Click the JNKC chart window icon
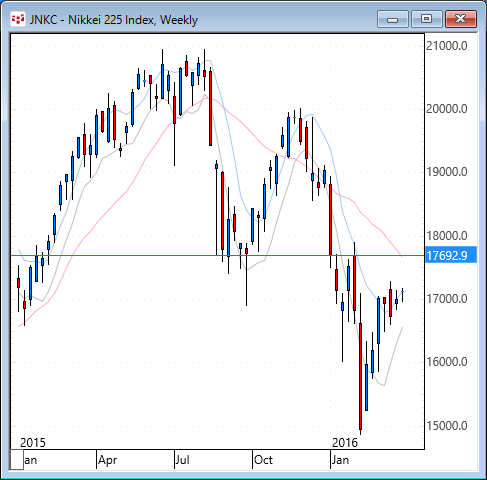 click(18, 20)
